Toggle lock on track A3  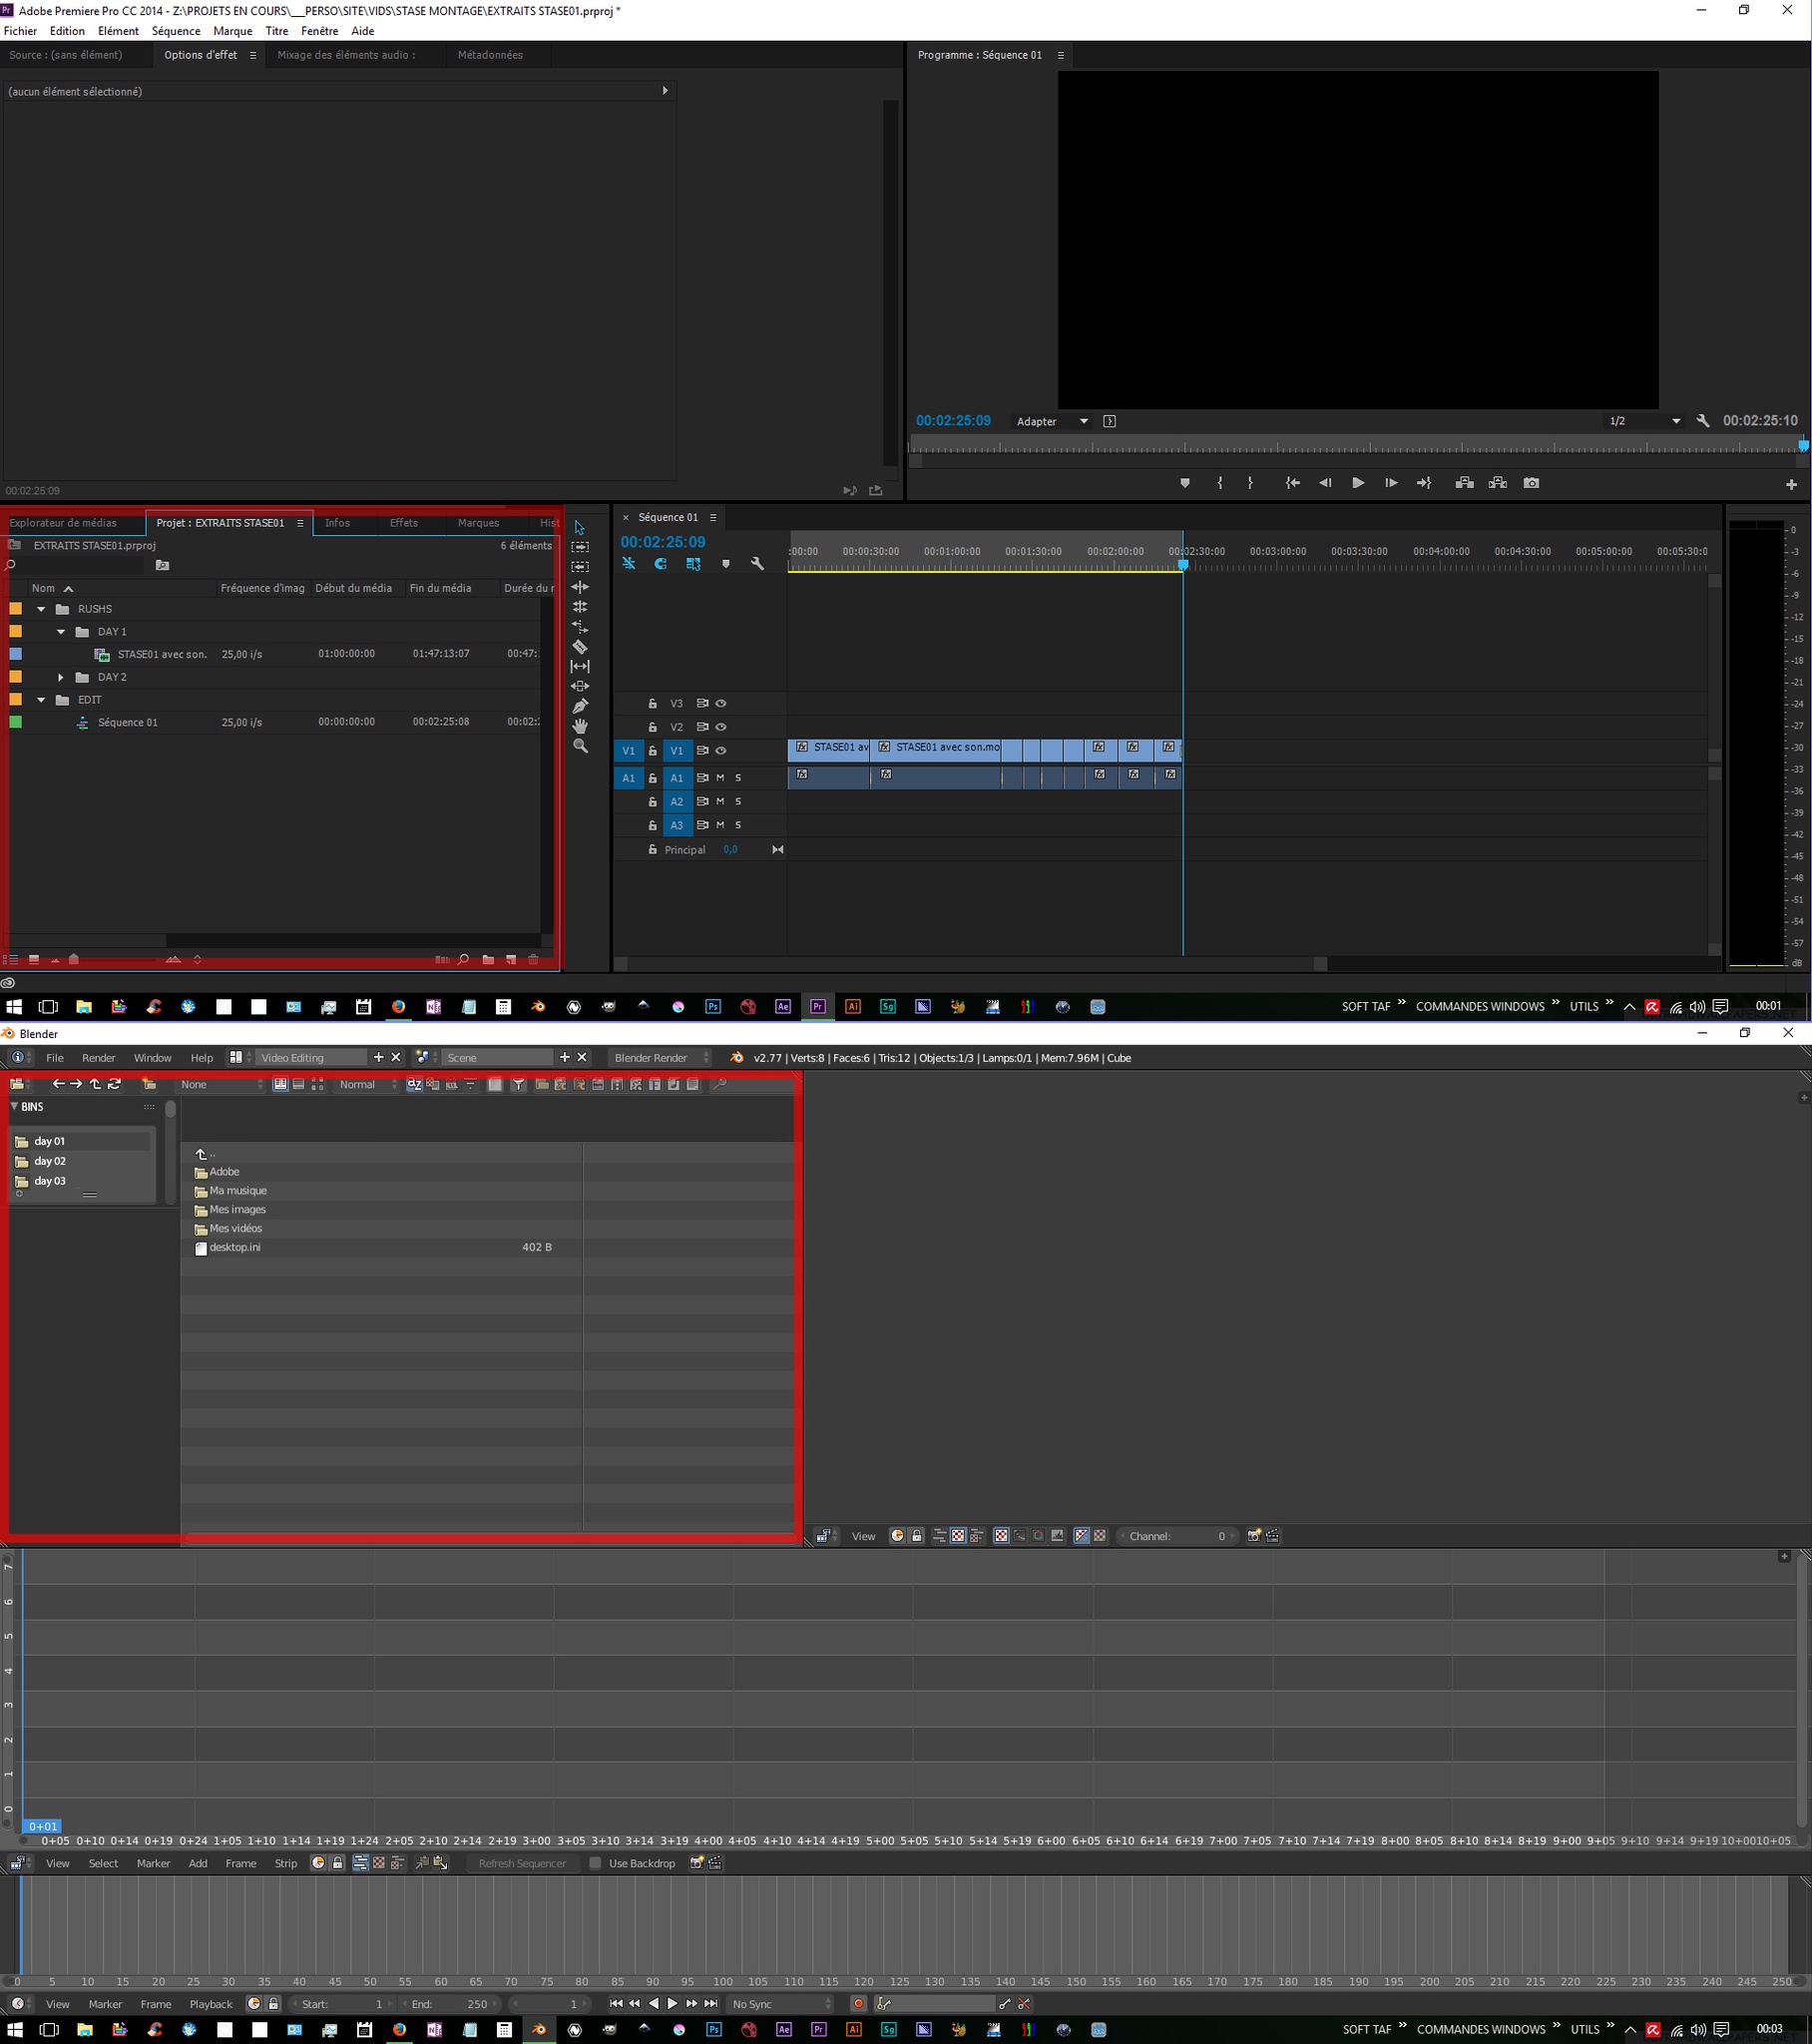tap(652, 826)
